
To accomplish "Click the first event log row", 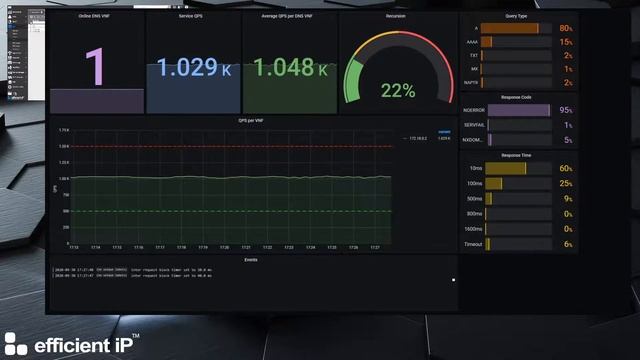I will click(133, 270).
